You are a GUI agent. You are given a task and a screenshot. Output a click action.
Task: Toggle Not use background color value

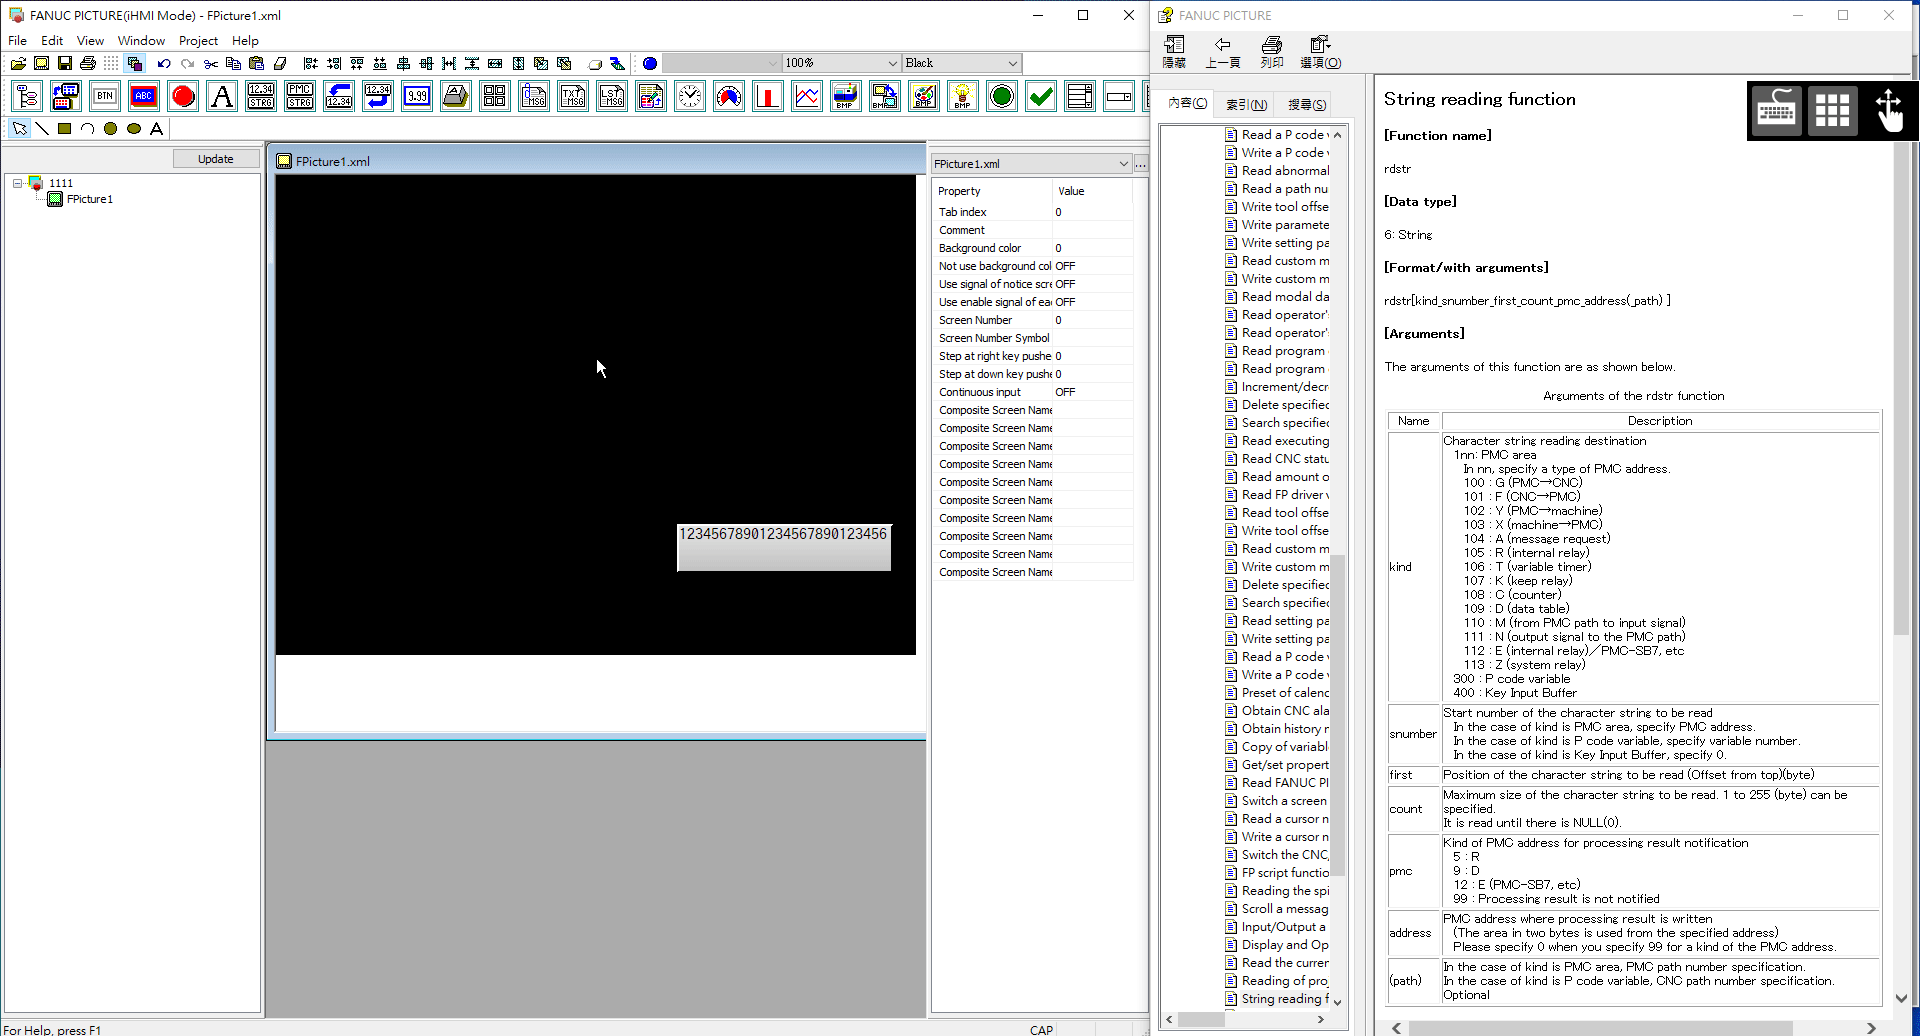1091,266
